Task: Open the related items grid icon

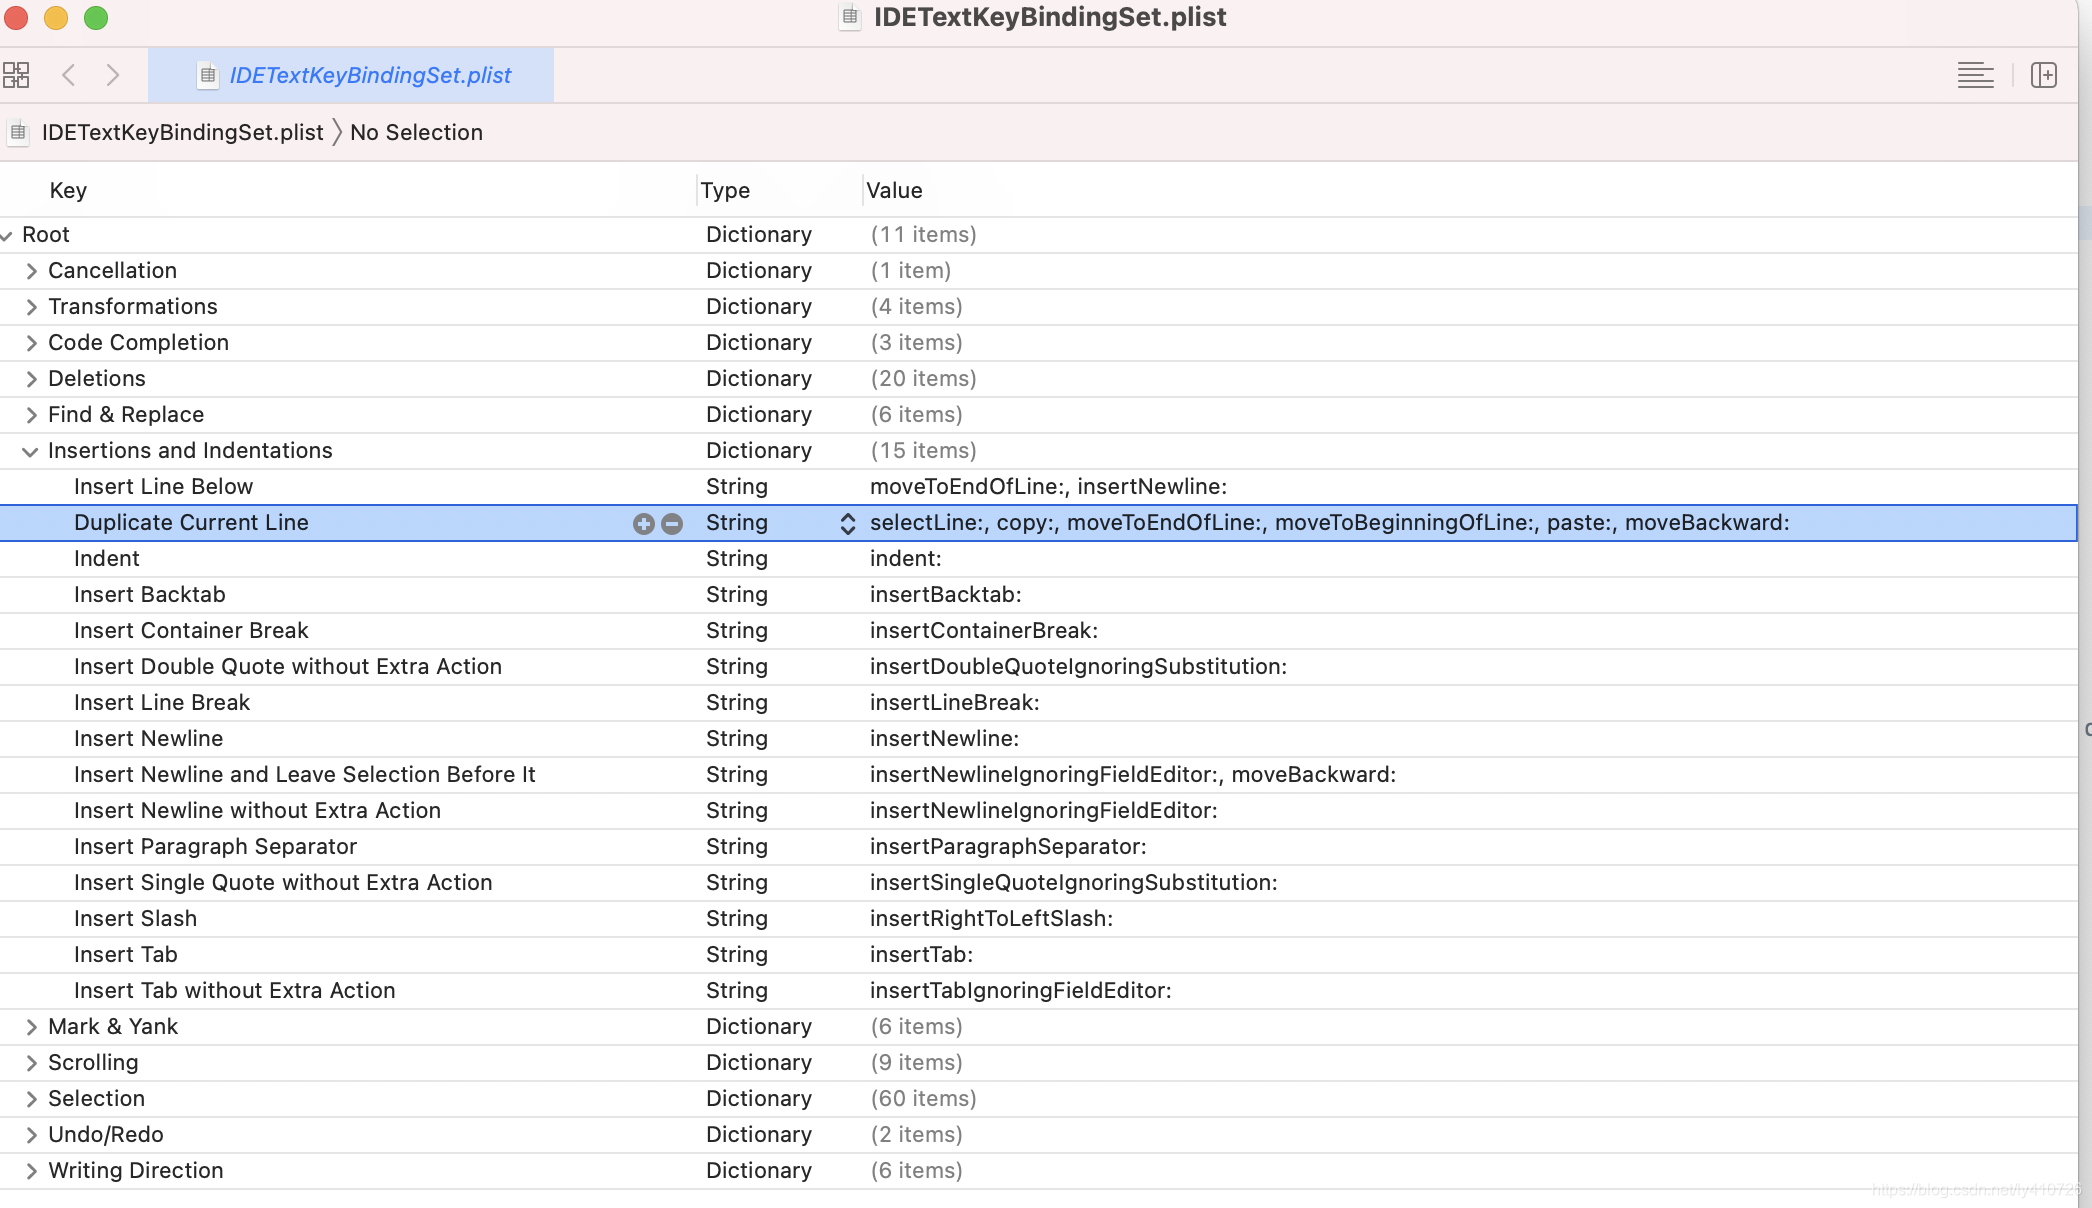Action: coord(16,74)
